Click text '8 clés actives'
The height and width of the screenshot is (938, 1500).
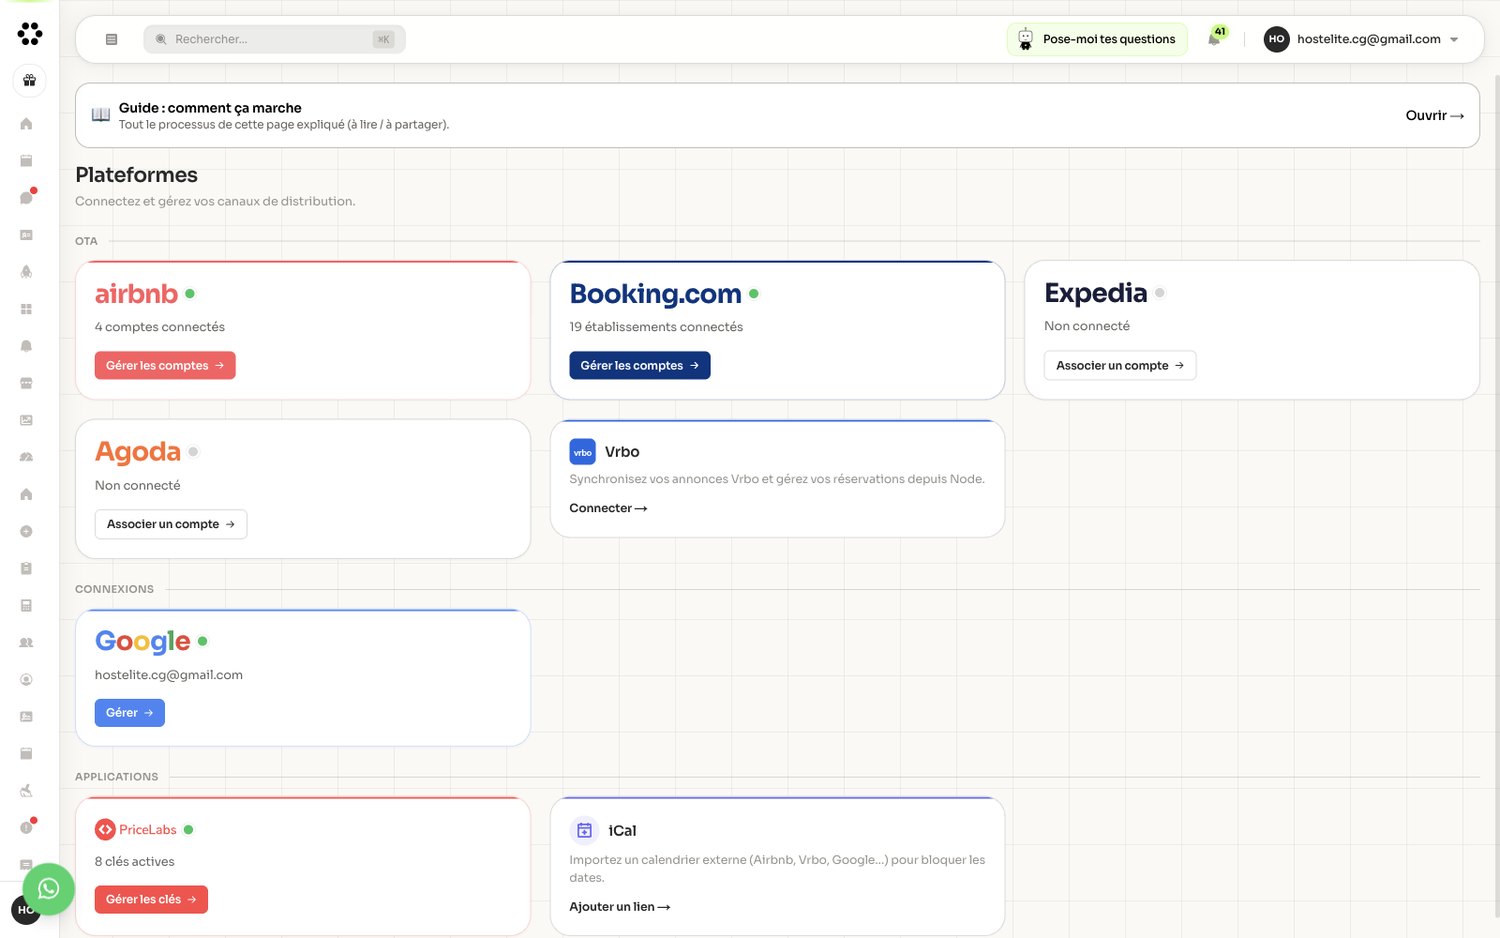(135, 861)
